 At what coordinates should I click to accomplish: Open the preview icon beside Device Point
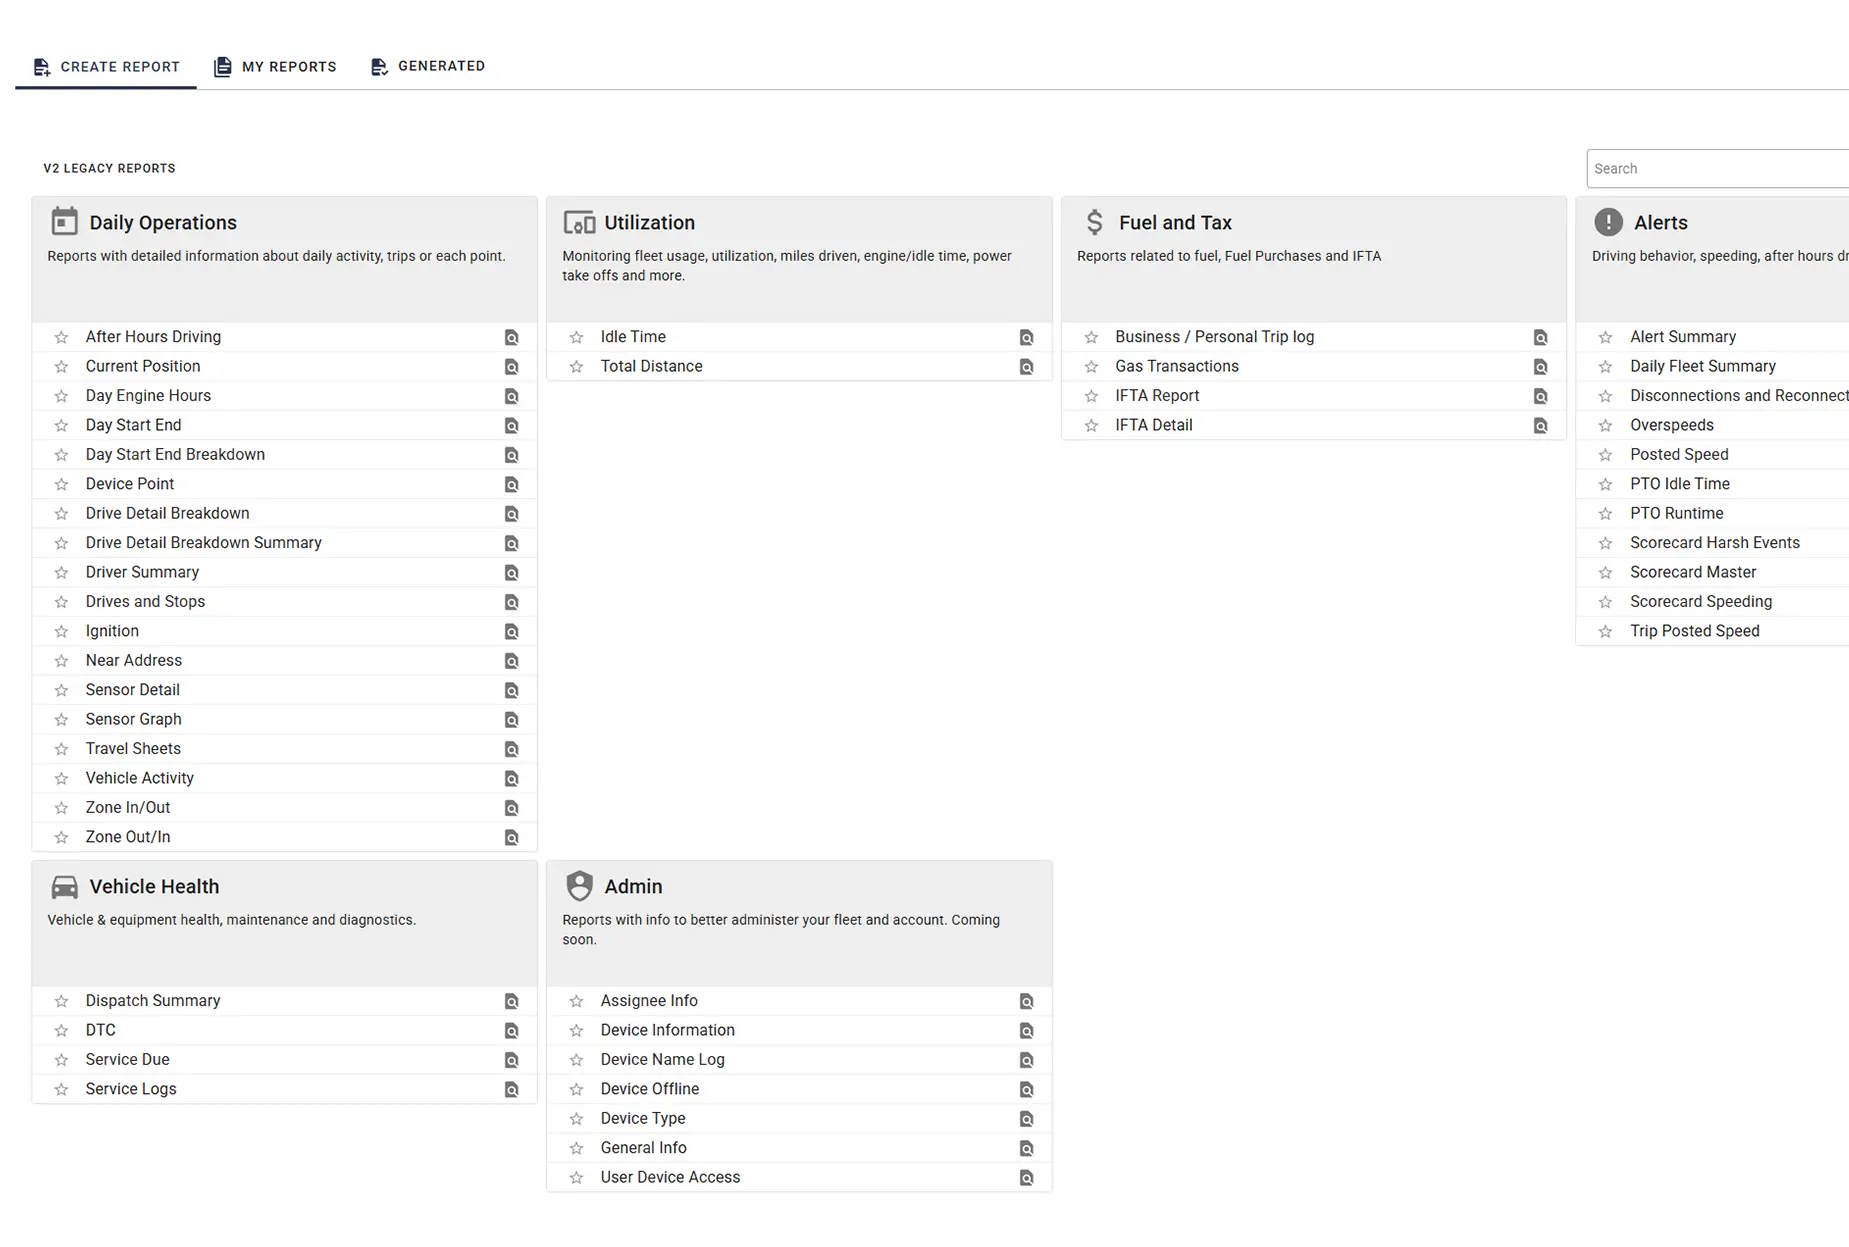pyautogui.click(x=511, y=483)
